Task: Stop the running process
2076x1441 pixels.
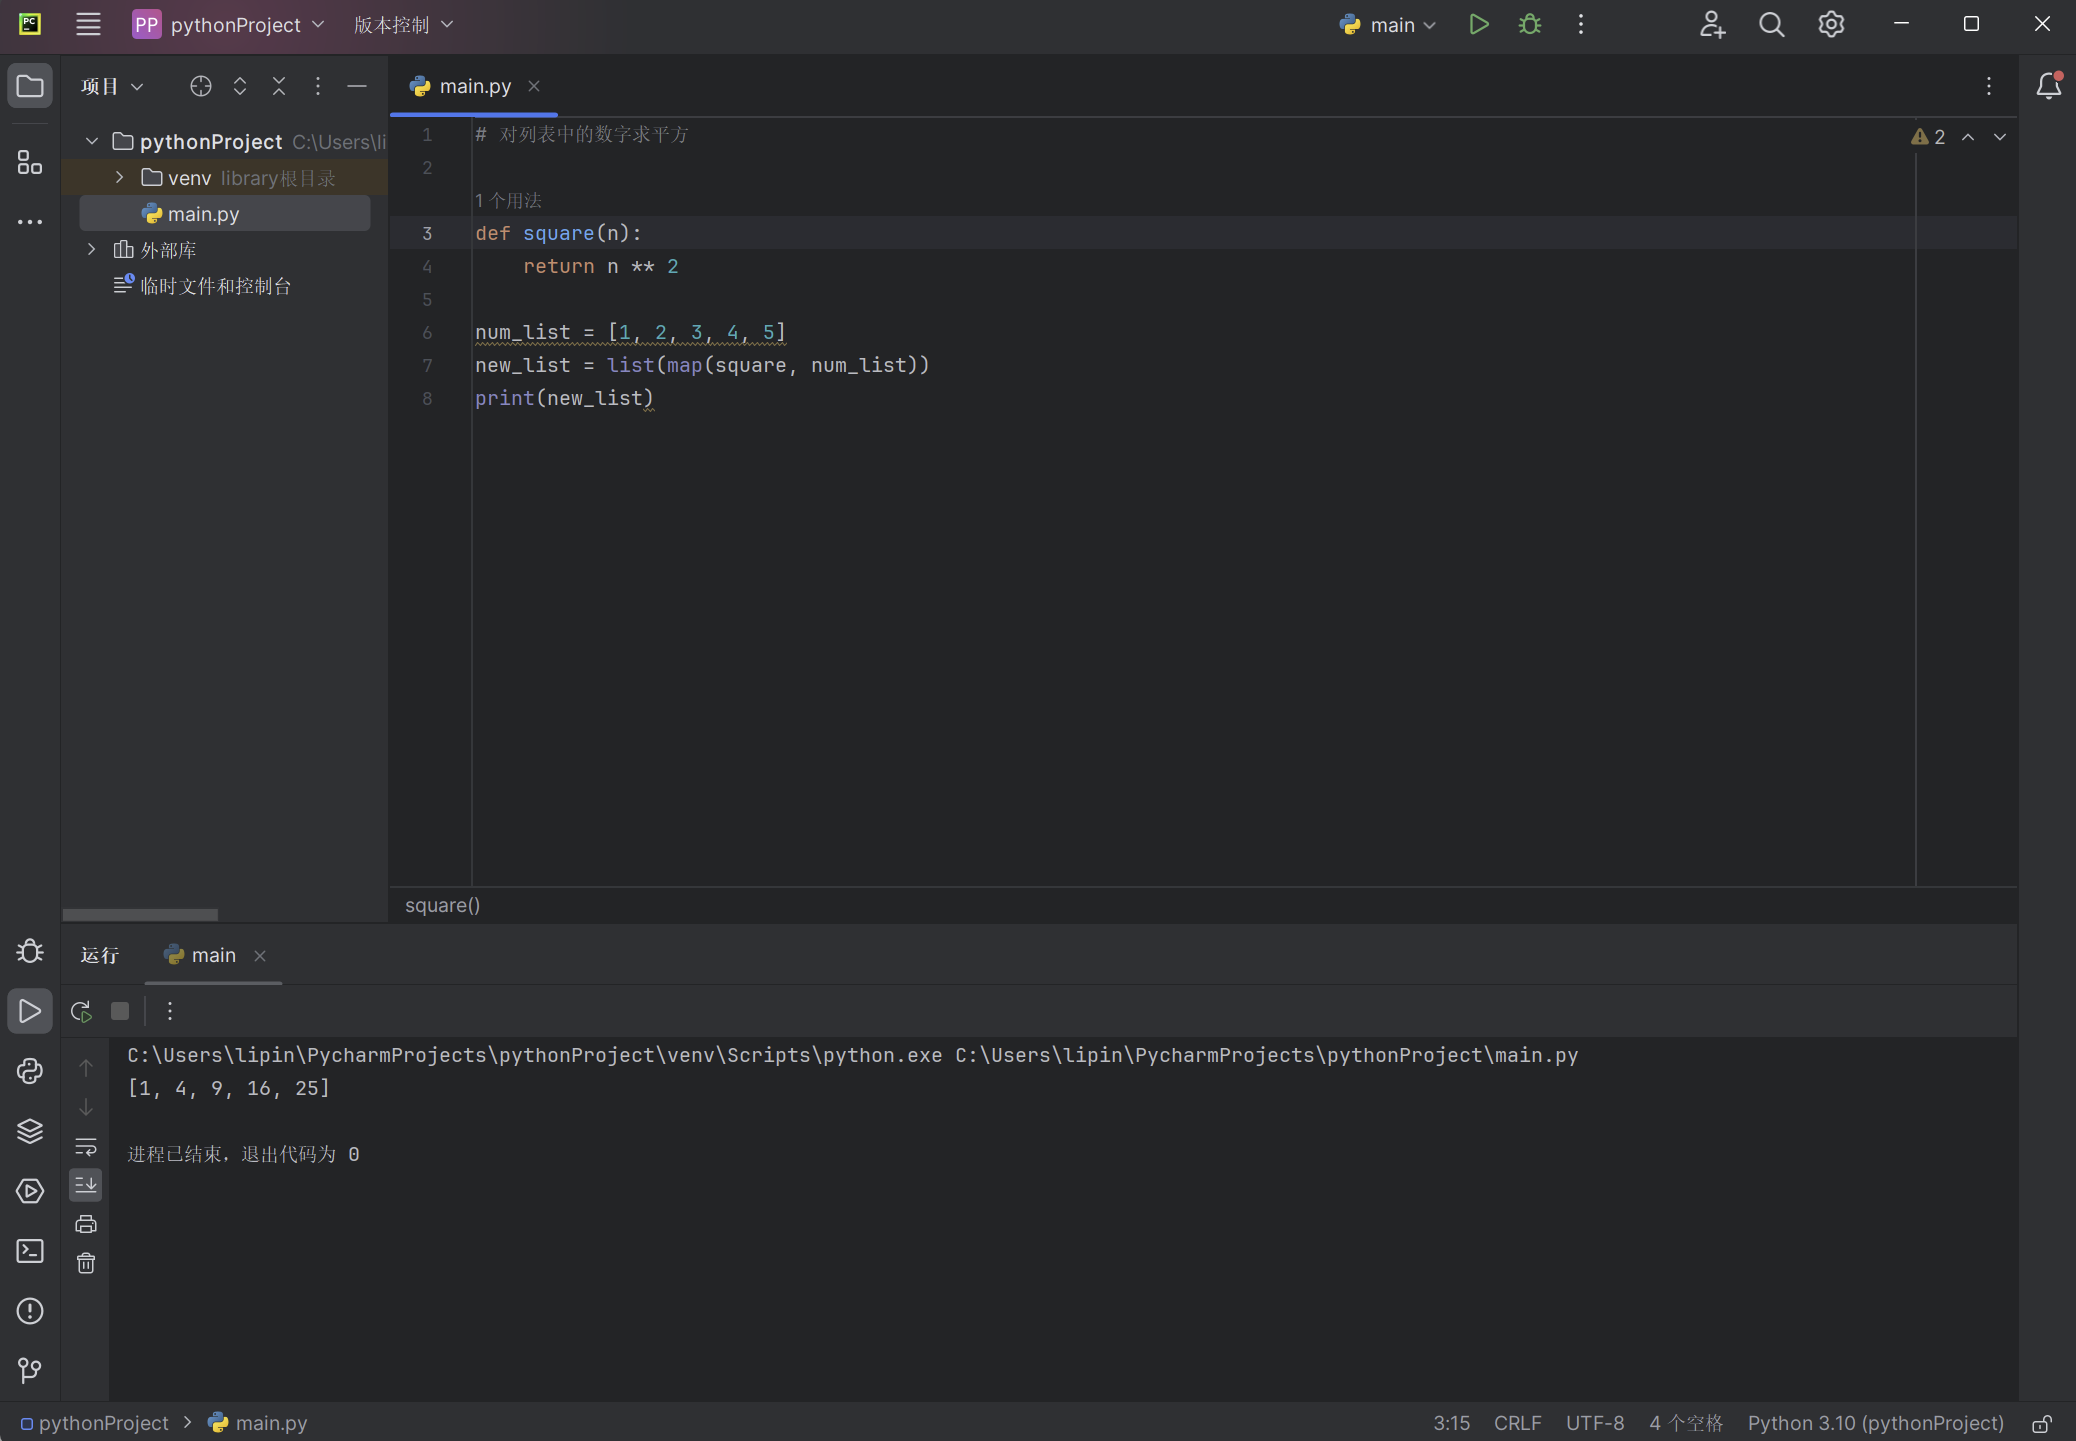Action: [x=120, y=1011]
